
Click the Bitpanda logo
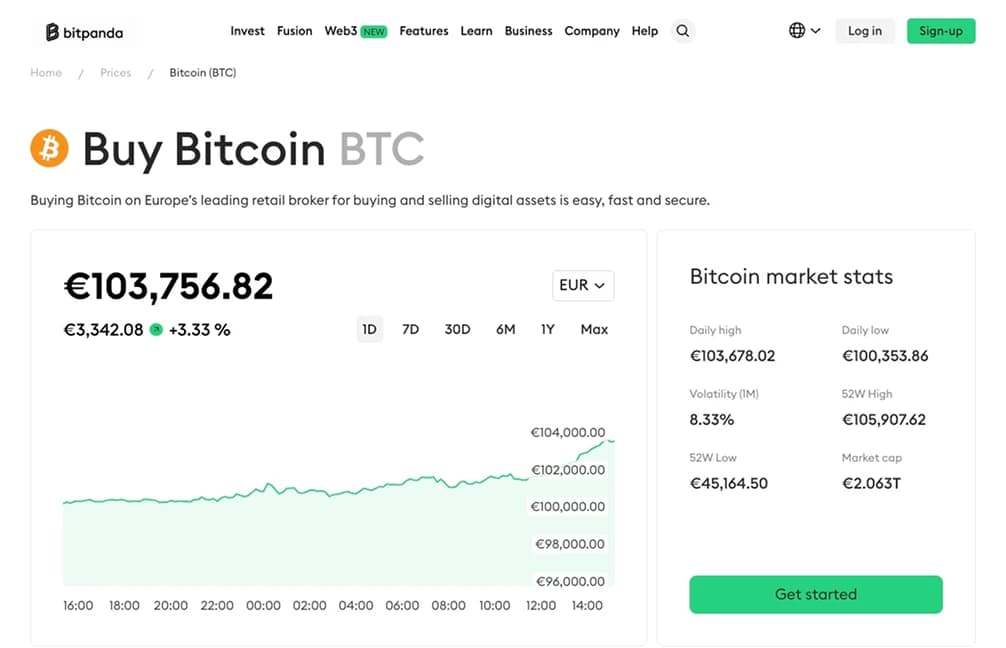[x=84, y=31]
